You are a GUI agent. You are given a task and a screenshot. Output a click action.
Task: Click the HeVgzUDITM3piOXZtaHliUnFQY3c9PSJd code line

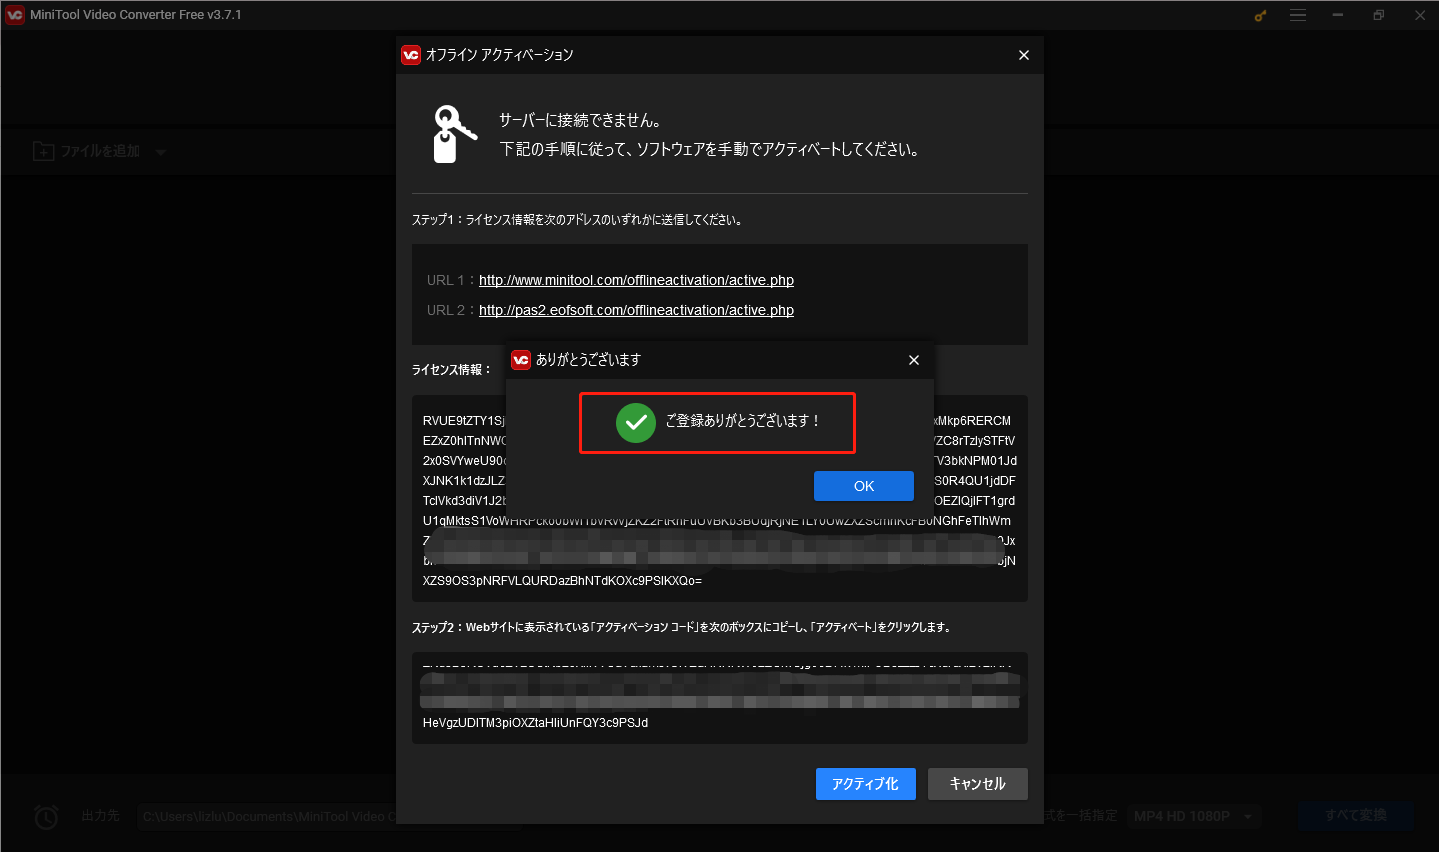tap(535, 723)
